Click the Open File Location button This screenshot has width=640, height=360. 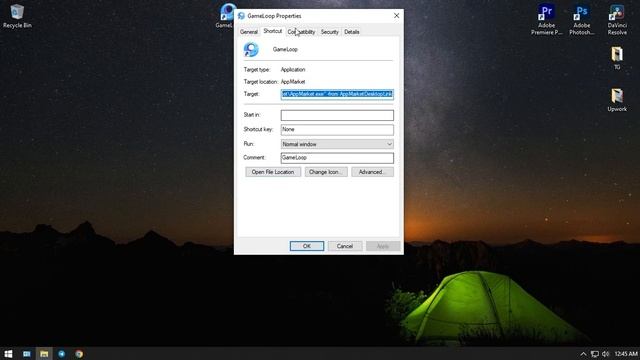[x=273, y=172]
